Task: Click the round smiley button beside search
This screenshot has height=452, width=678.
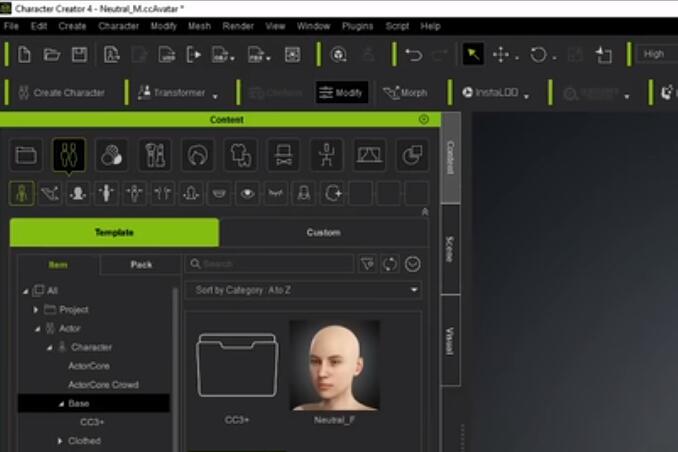Action: 413,264
